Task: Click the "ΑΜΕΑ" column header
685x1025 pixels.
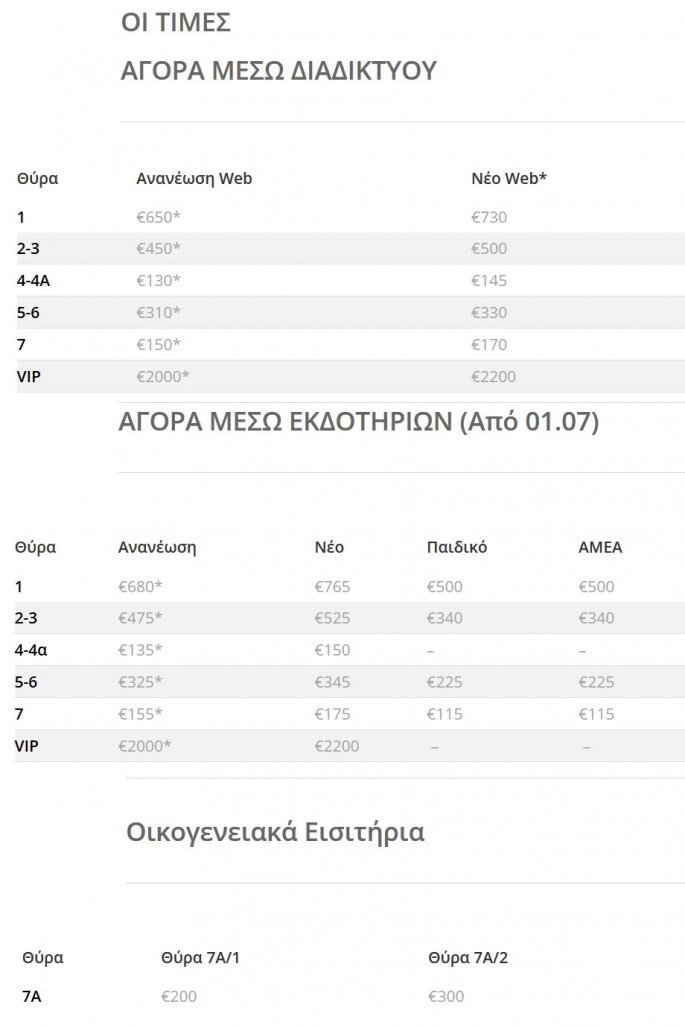Action: (x=600, y=547)
